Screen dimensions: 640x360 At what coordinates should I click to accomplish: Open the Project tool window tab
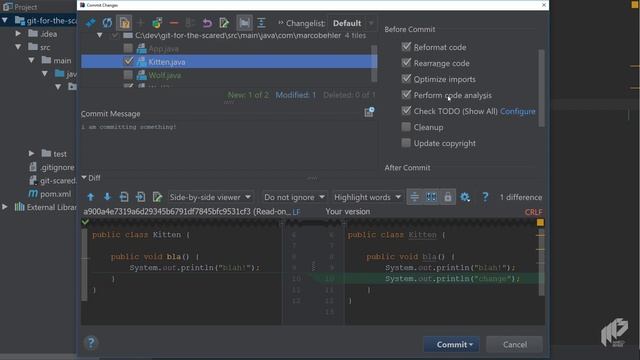point(20,7)
